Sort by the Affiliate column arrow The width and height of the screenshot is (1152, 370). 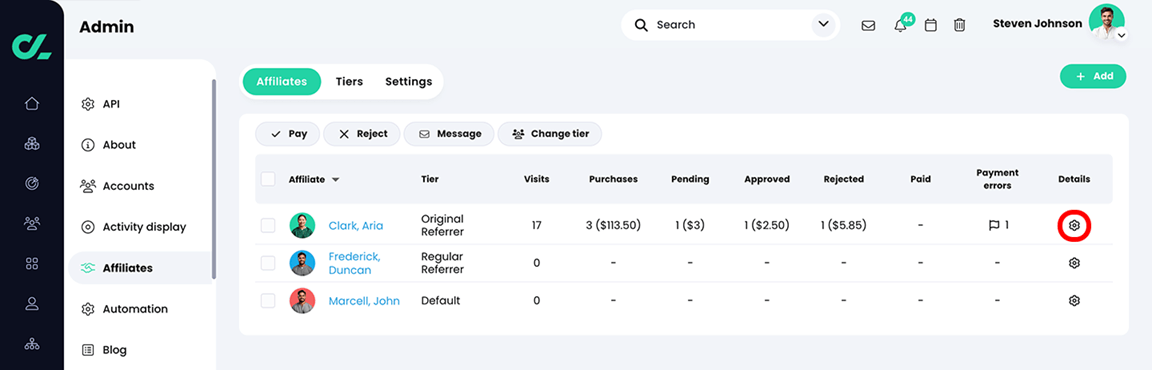click(x=336, y=180)
